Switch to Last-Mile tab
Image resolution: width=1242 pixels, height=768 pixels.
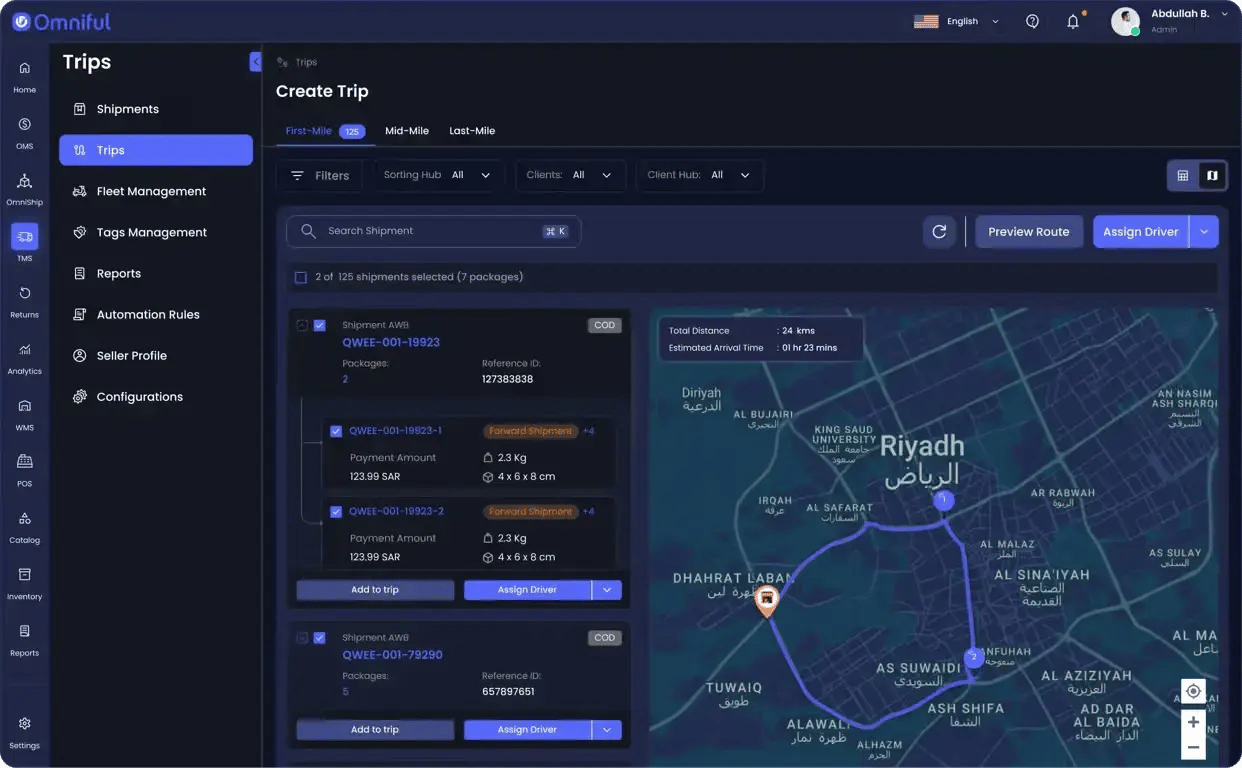tap(472, 131)
